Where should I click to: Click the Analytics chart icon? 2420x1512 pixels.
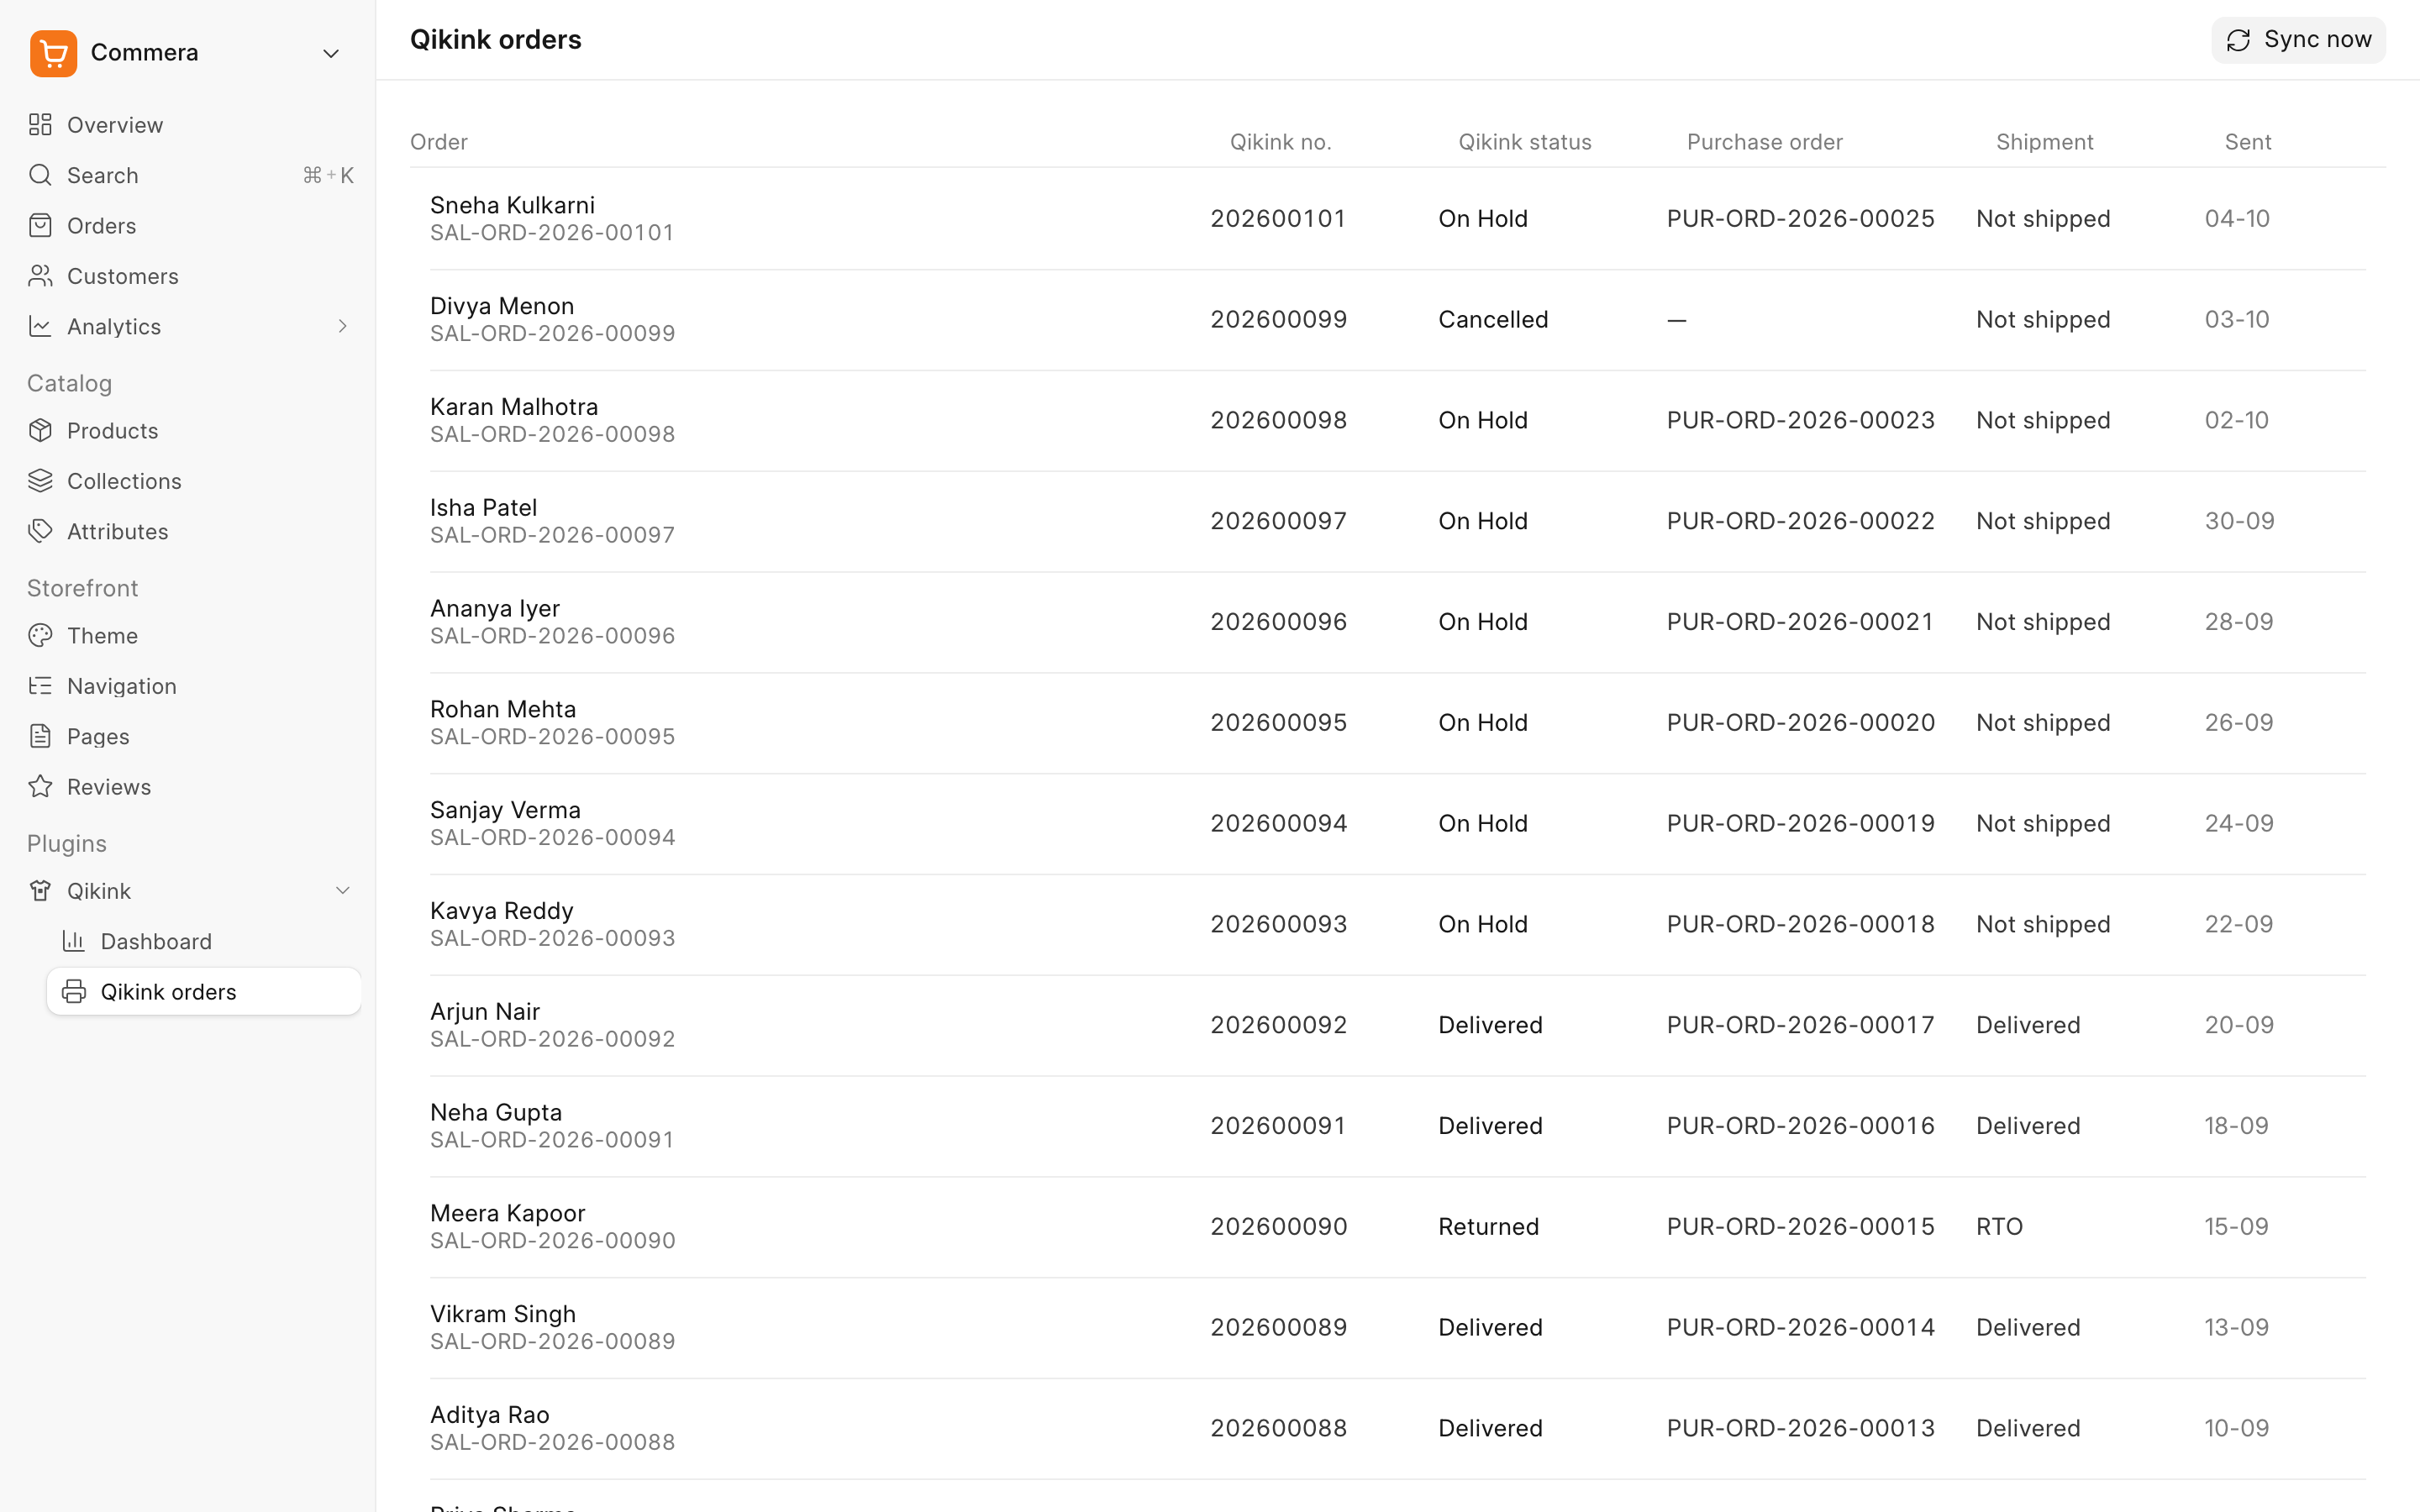[40, 326]
